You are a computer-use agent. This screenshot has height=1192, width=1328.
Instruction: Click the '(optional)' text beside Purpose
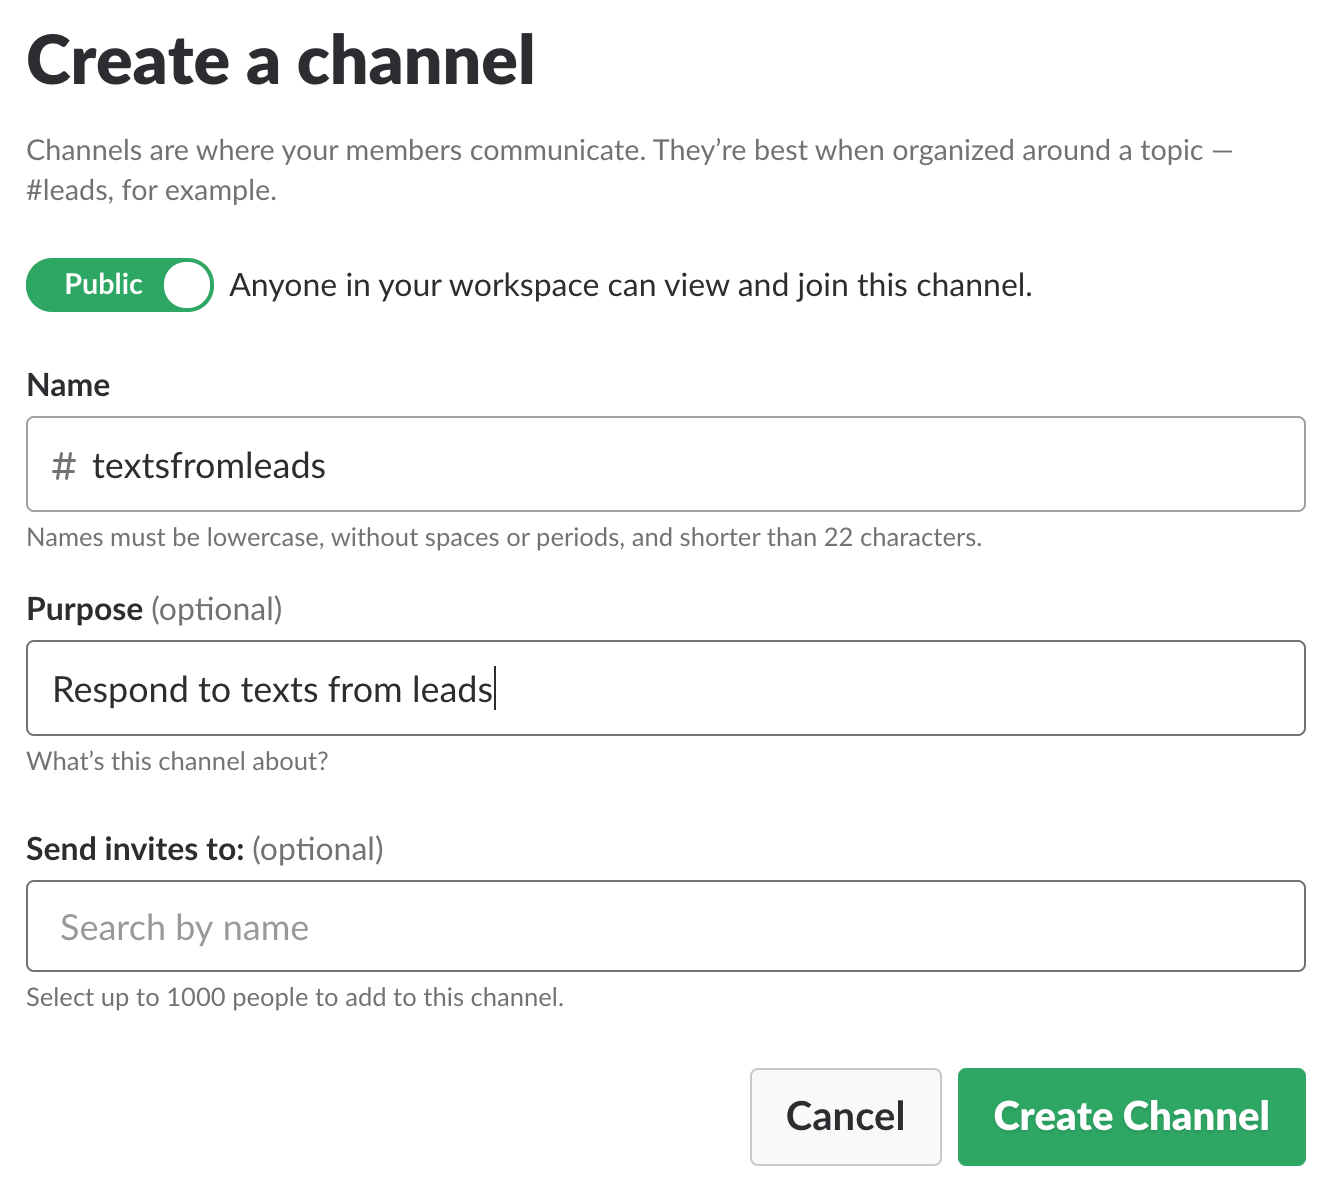(217, 609)
